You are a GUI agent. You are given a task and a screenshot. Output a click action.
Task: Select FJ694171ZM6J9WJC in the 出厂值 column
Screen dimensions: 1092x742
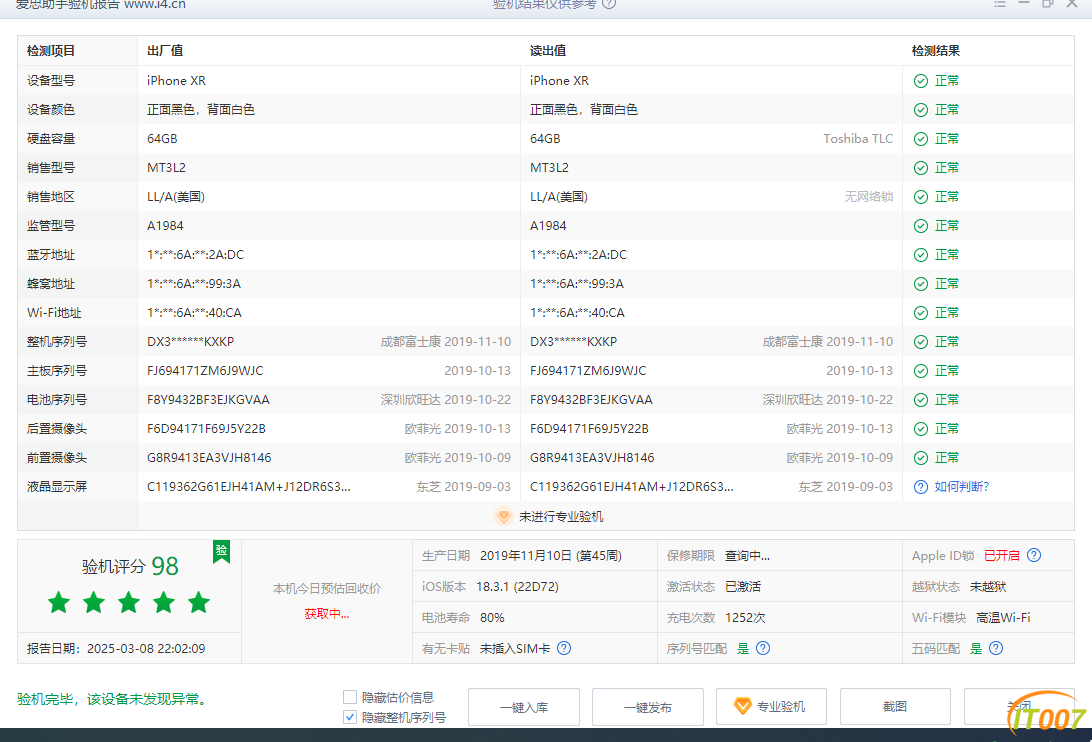[x=205, y=371]
